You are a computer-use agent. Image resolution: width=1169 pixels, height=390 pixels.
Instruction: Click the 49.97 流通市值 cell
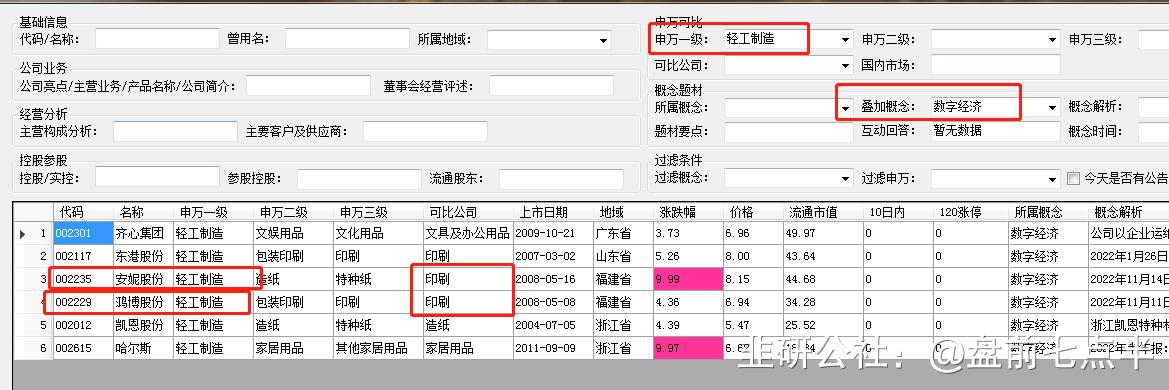[x=823, y=233]
